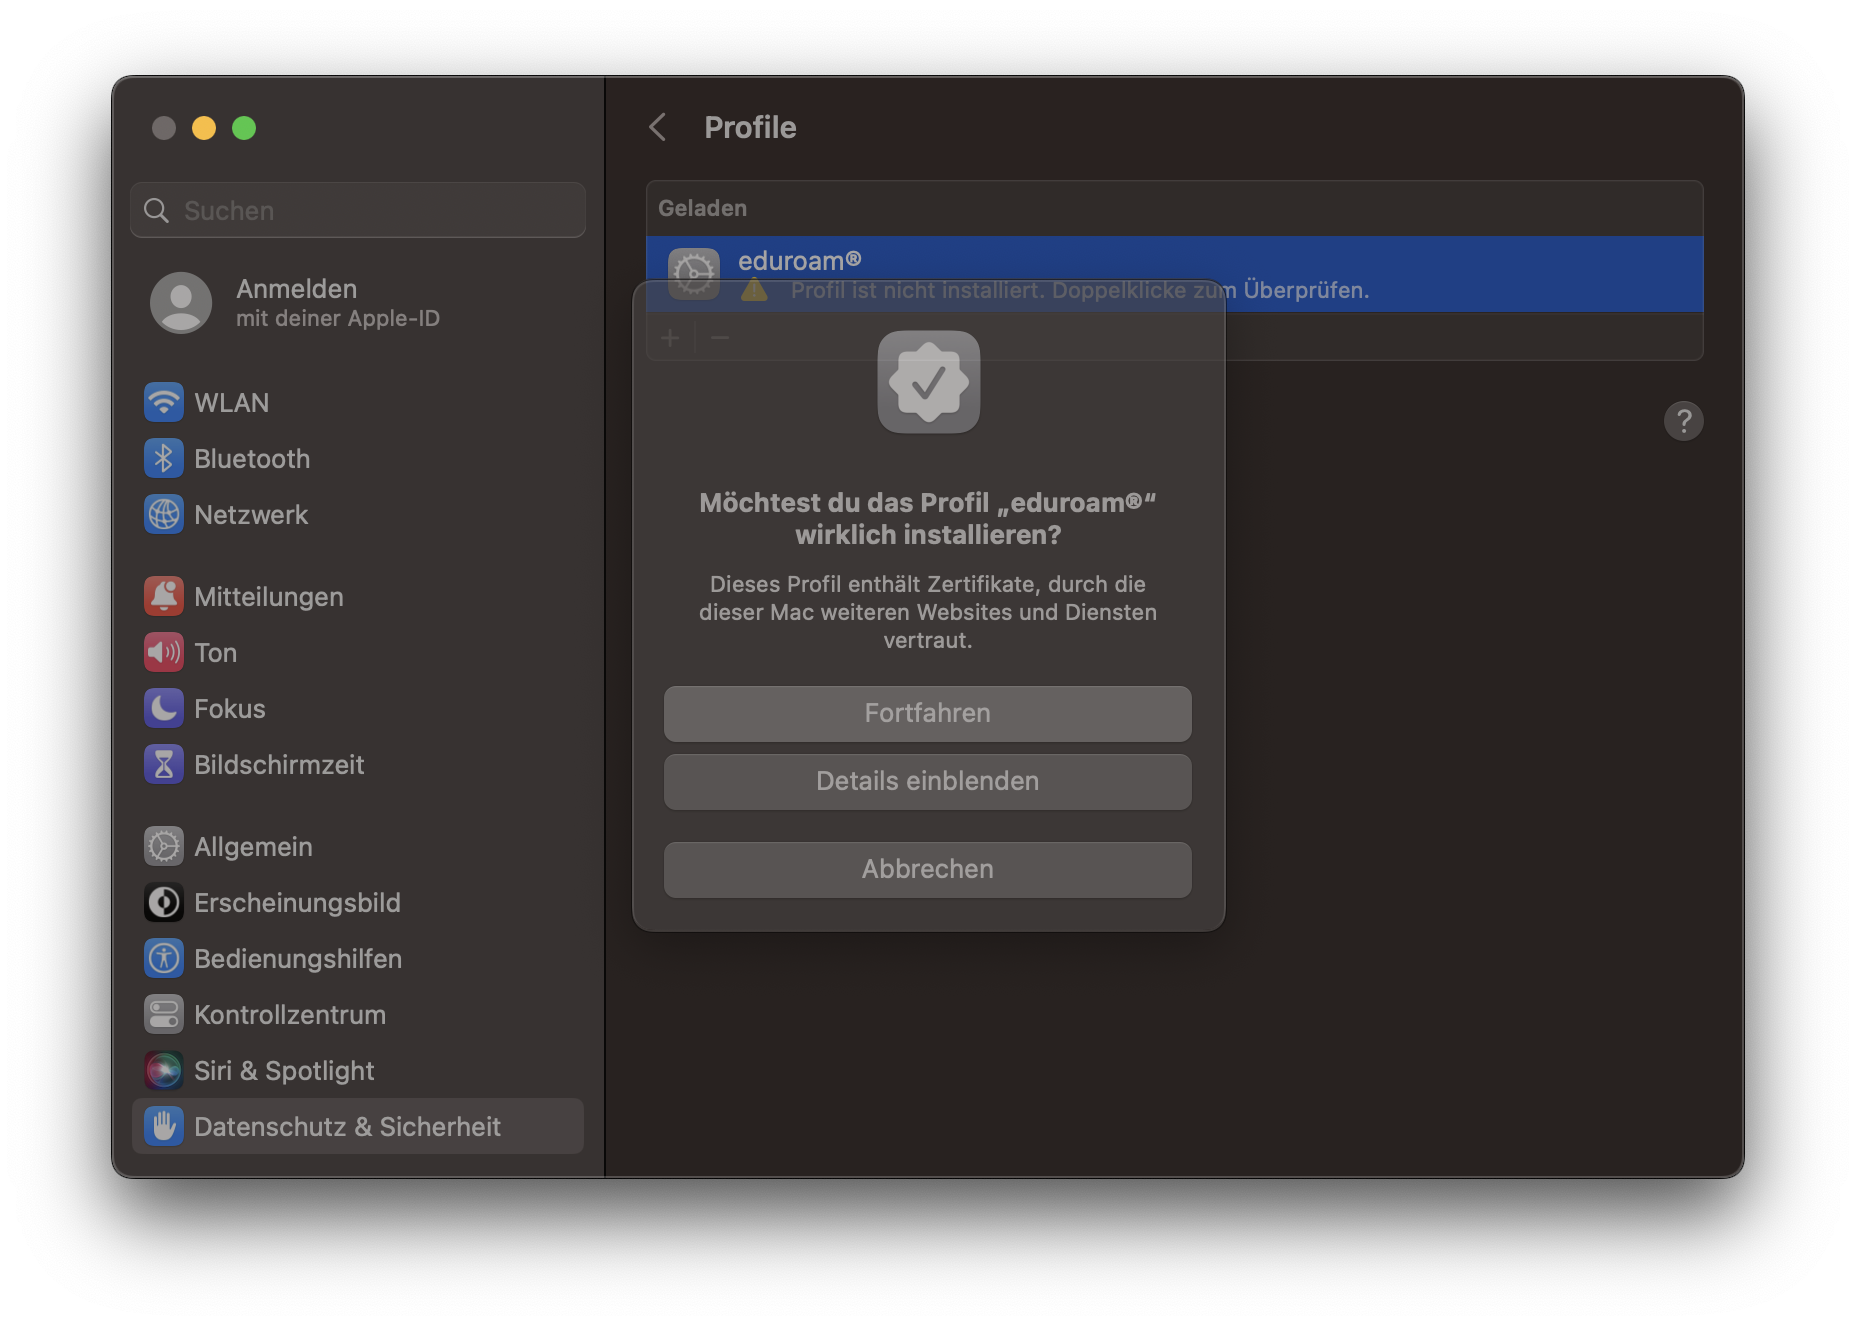
Task: Select Erscheinungsbild in the sidebar
Action: tap(296, 903)
